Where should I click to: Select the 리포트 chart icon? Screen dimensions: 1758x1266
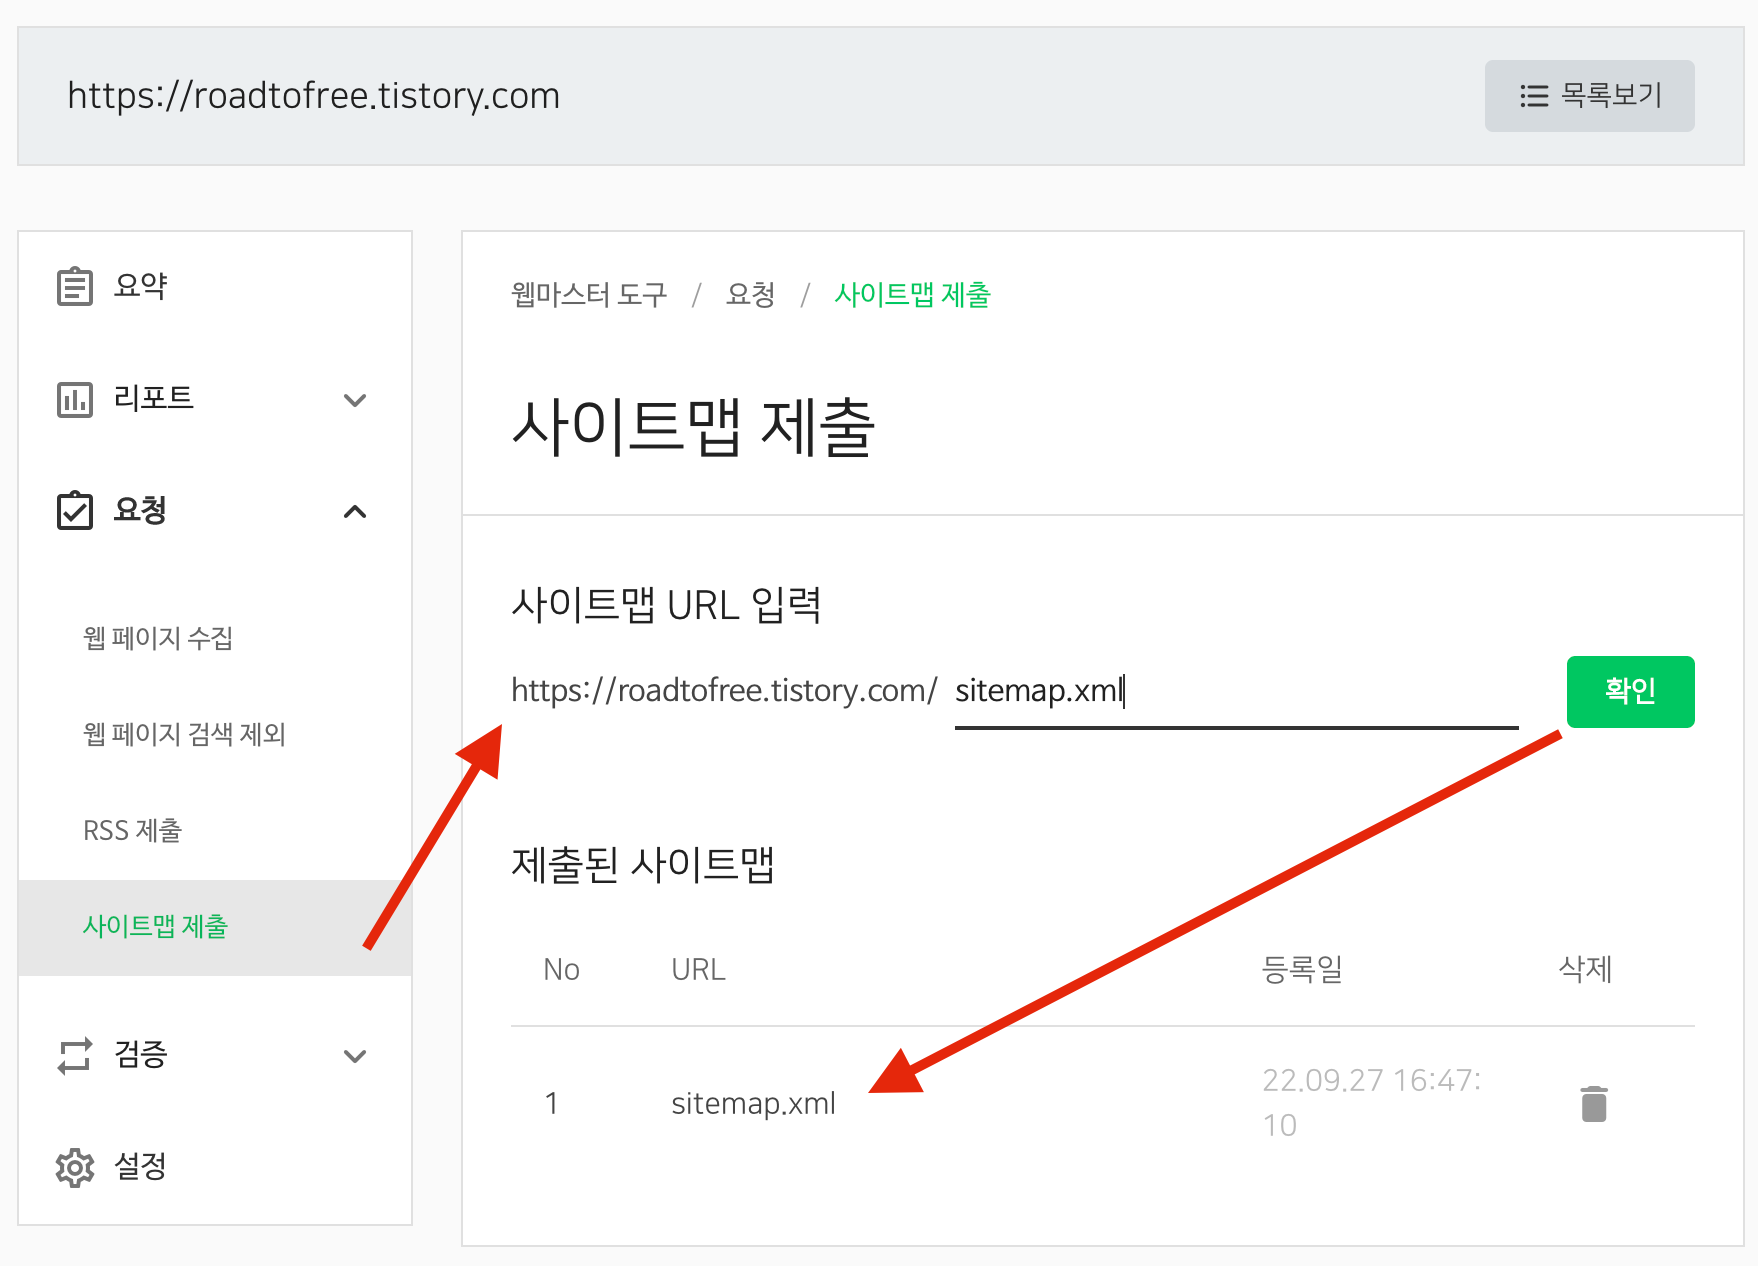point(73,399)
